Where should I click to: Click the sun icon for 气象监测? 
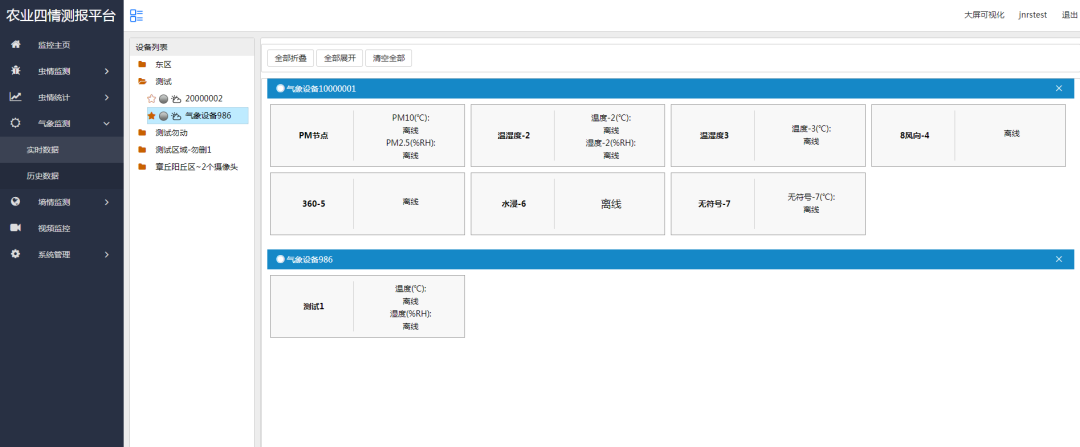click(15, 123)
